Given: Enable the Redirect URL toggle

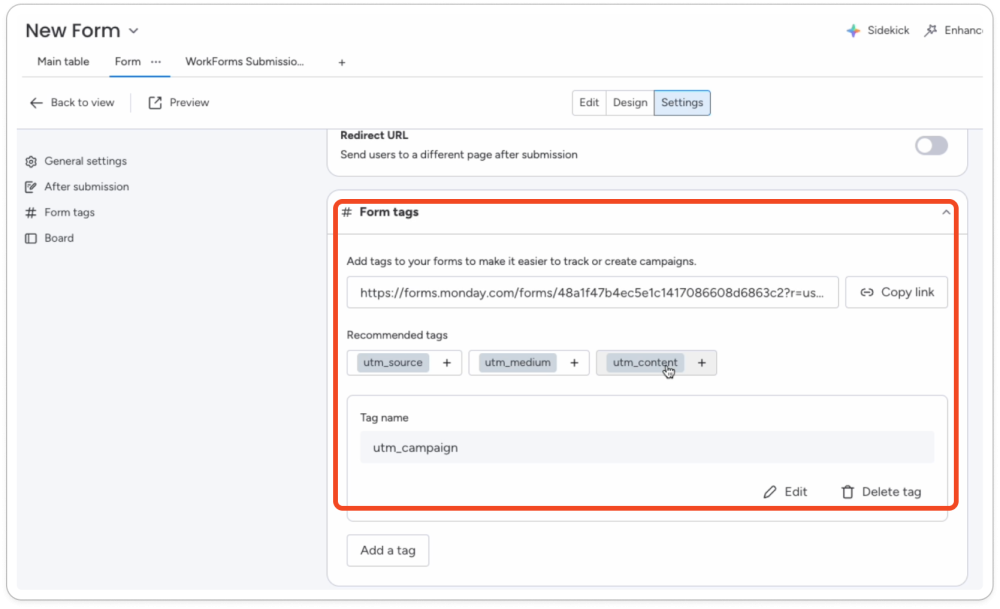Looking at the screenshot, I should [931, 146].
